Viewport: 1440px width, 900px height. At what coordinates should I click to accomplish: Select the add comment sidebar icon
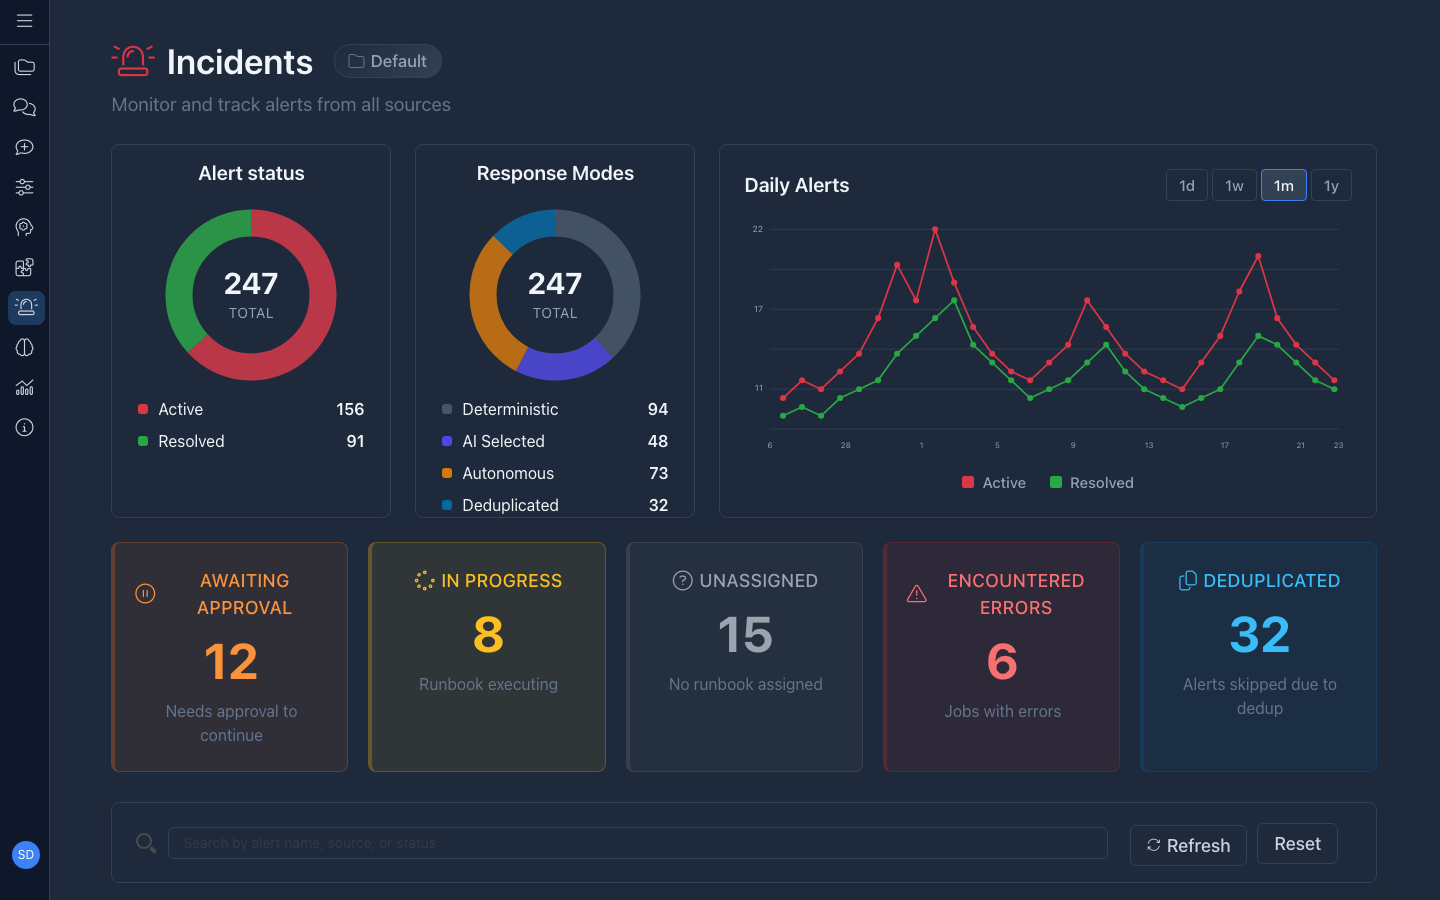(24, 147)
